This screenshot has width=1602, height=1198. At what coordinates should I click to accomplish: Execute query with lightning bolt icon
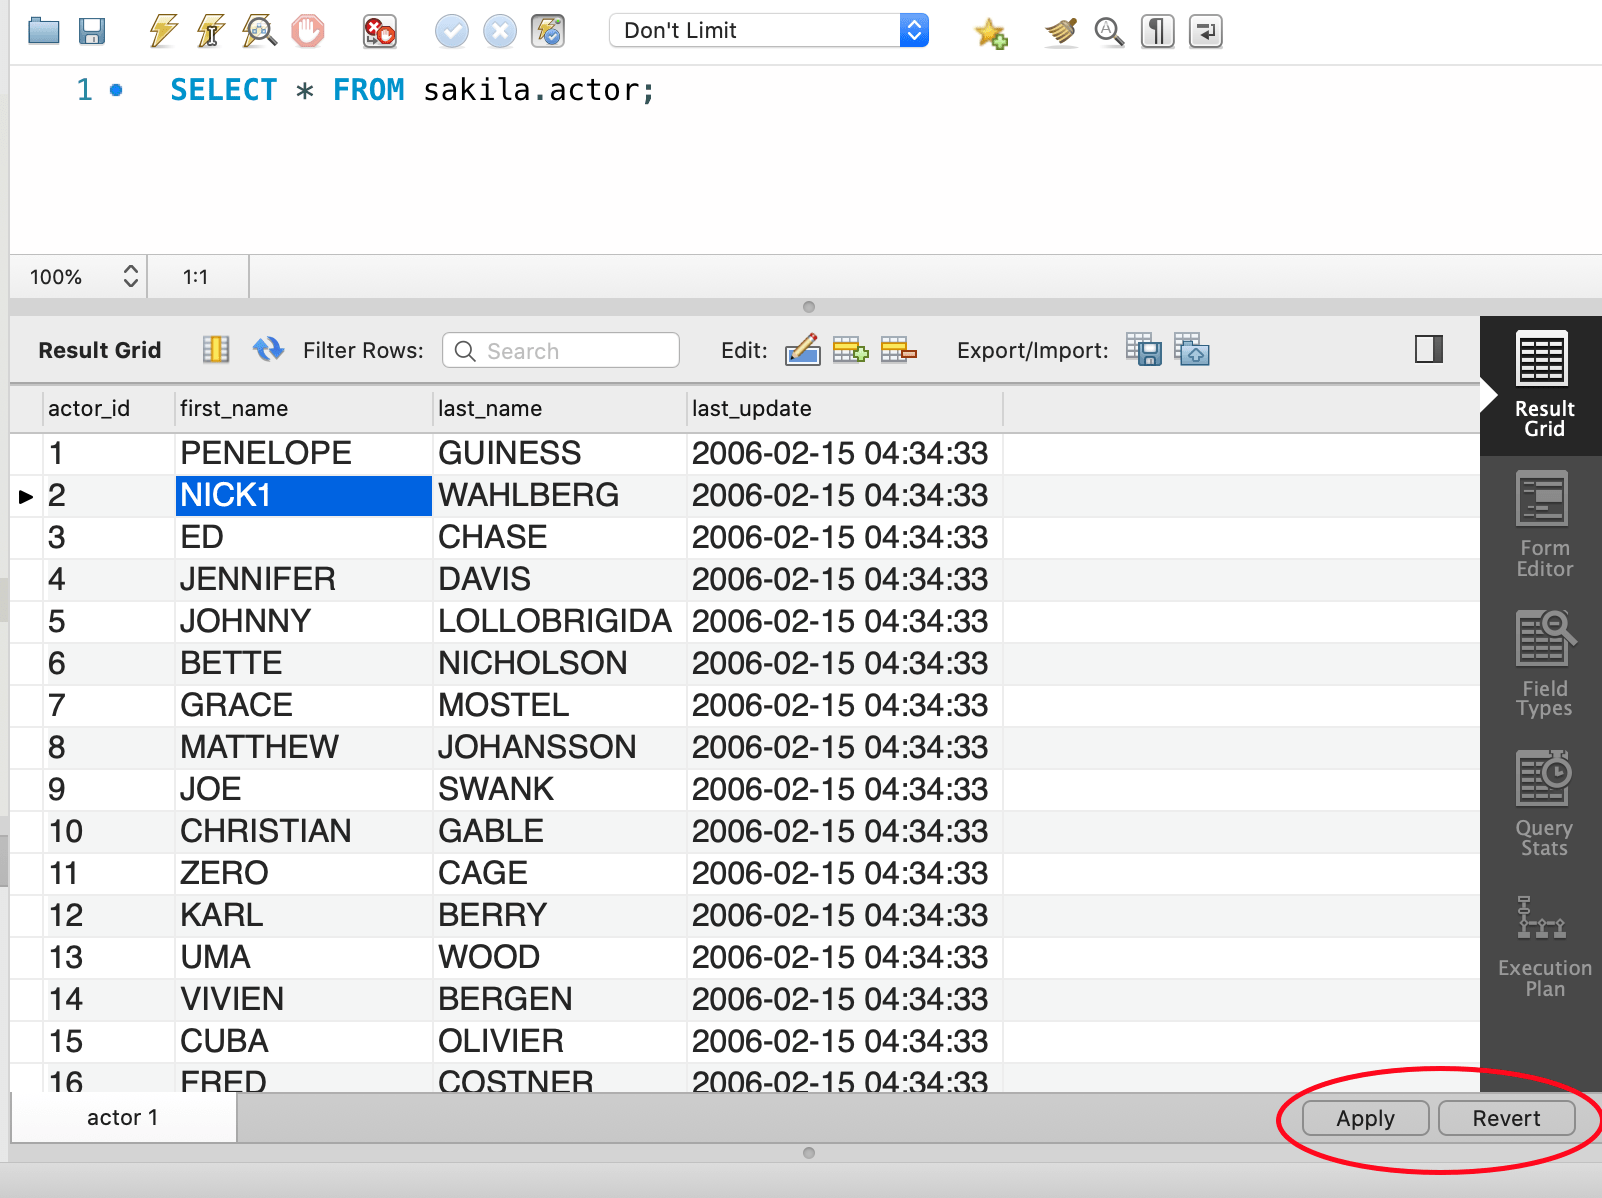[x=163, y=31]
